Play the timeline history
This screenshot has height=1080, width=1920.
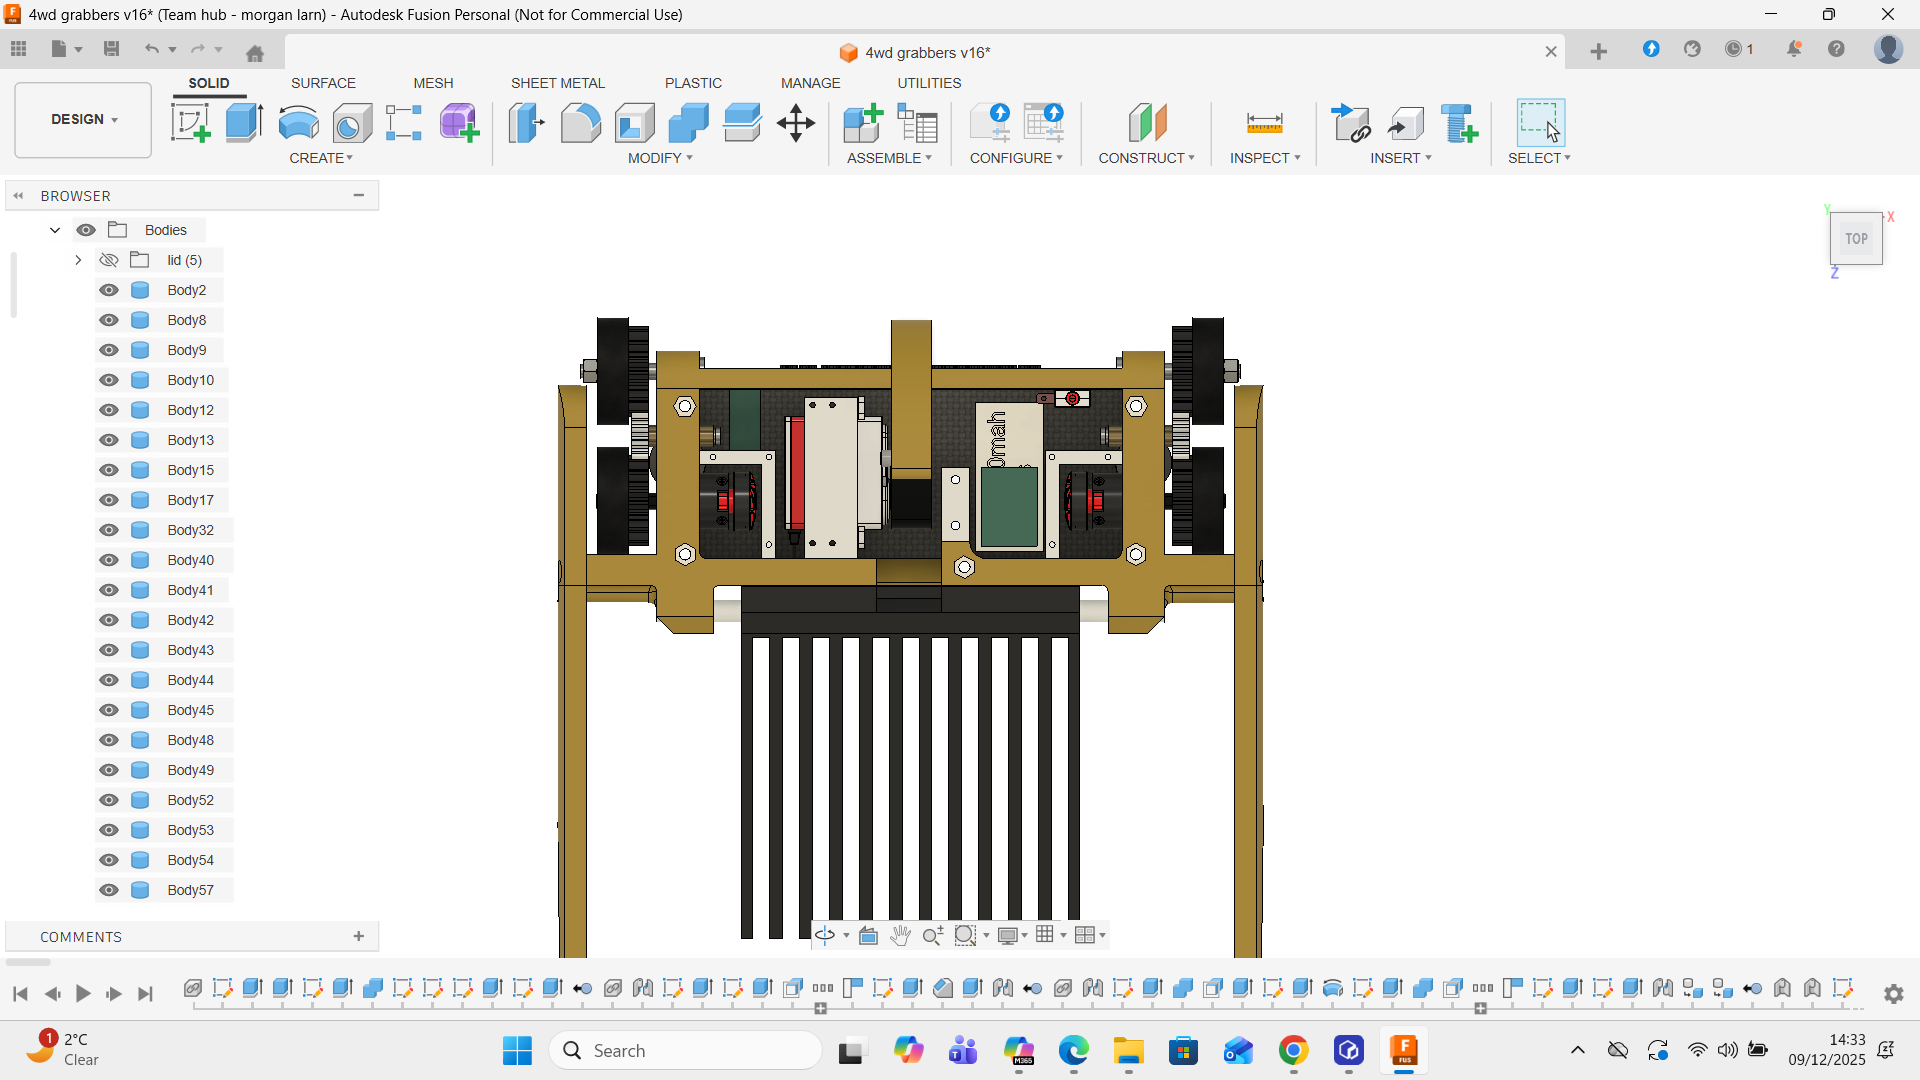click(83, 993)
